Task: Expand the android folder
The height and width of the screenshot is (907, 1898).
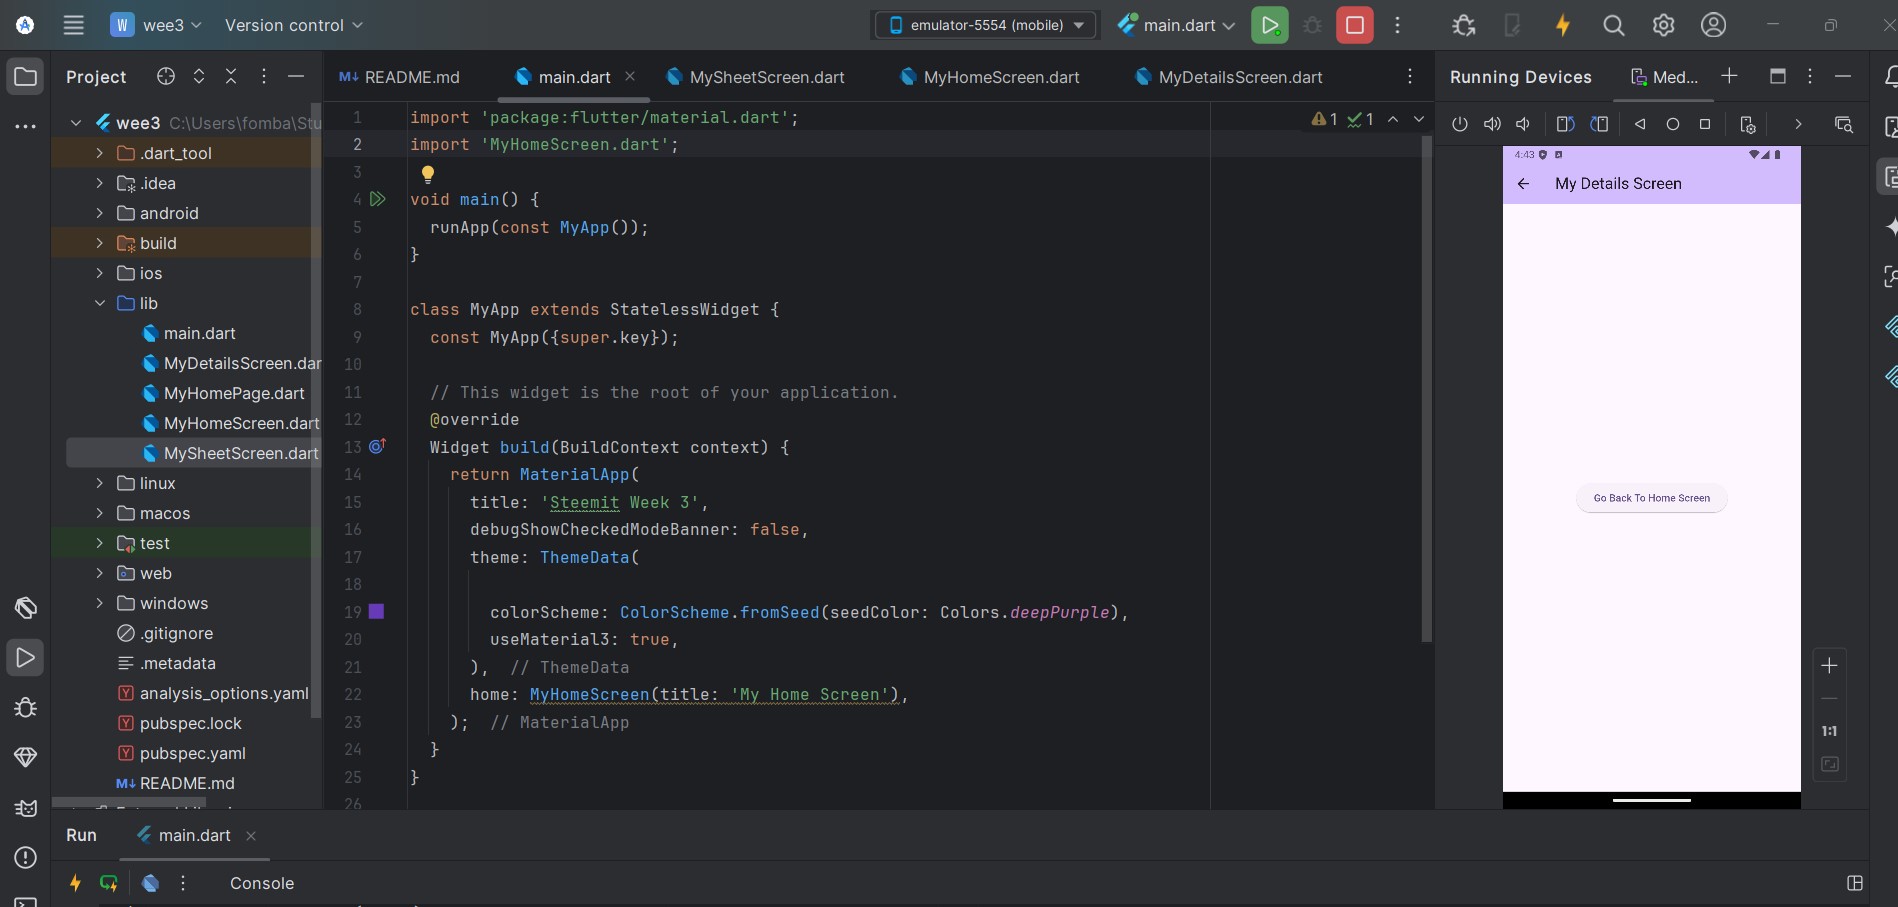Action: coord(100,213)
